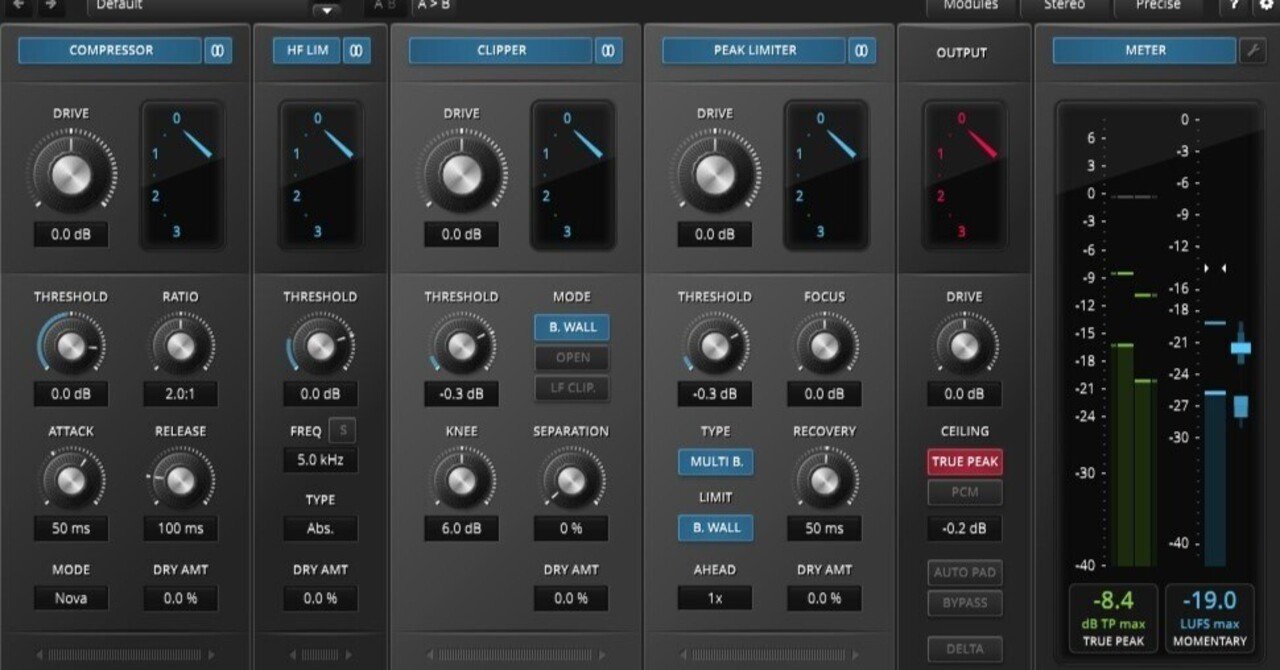Switch A B comparison state
Viewport: 1280px width, 670px height.
click(x=383, y=6)
